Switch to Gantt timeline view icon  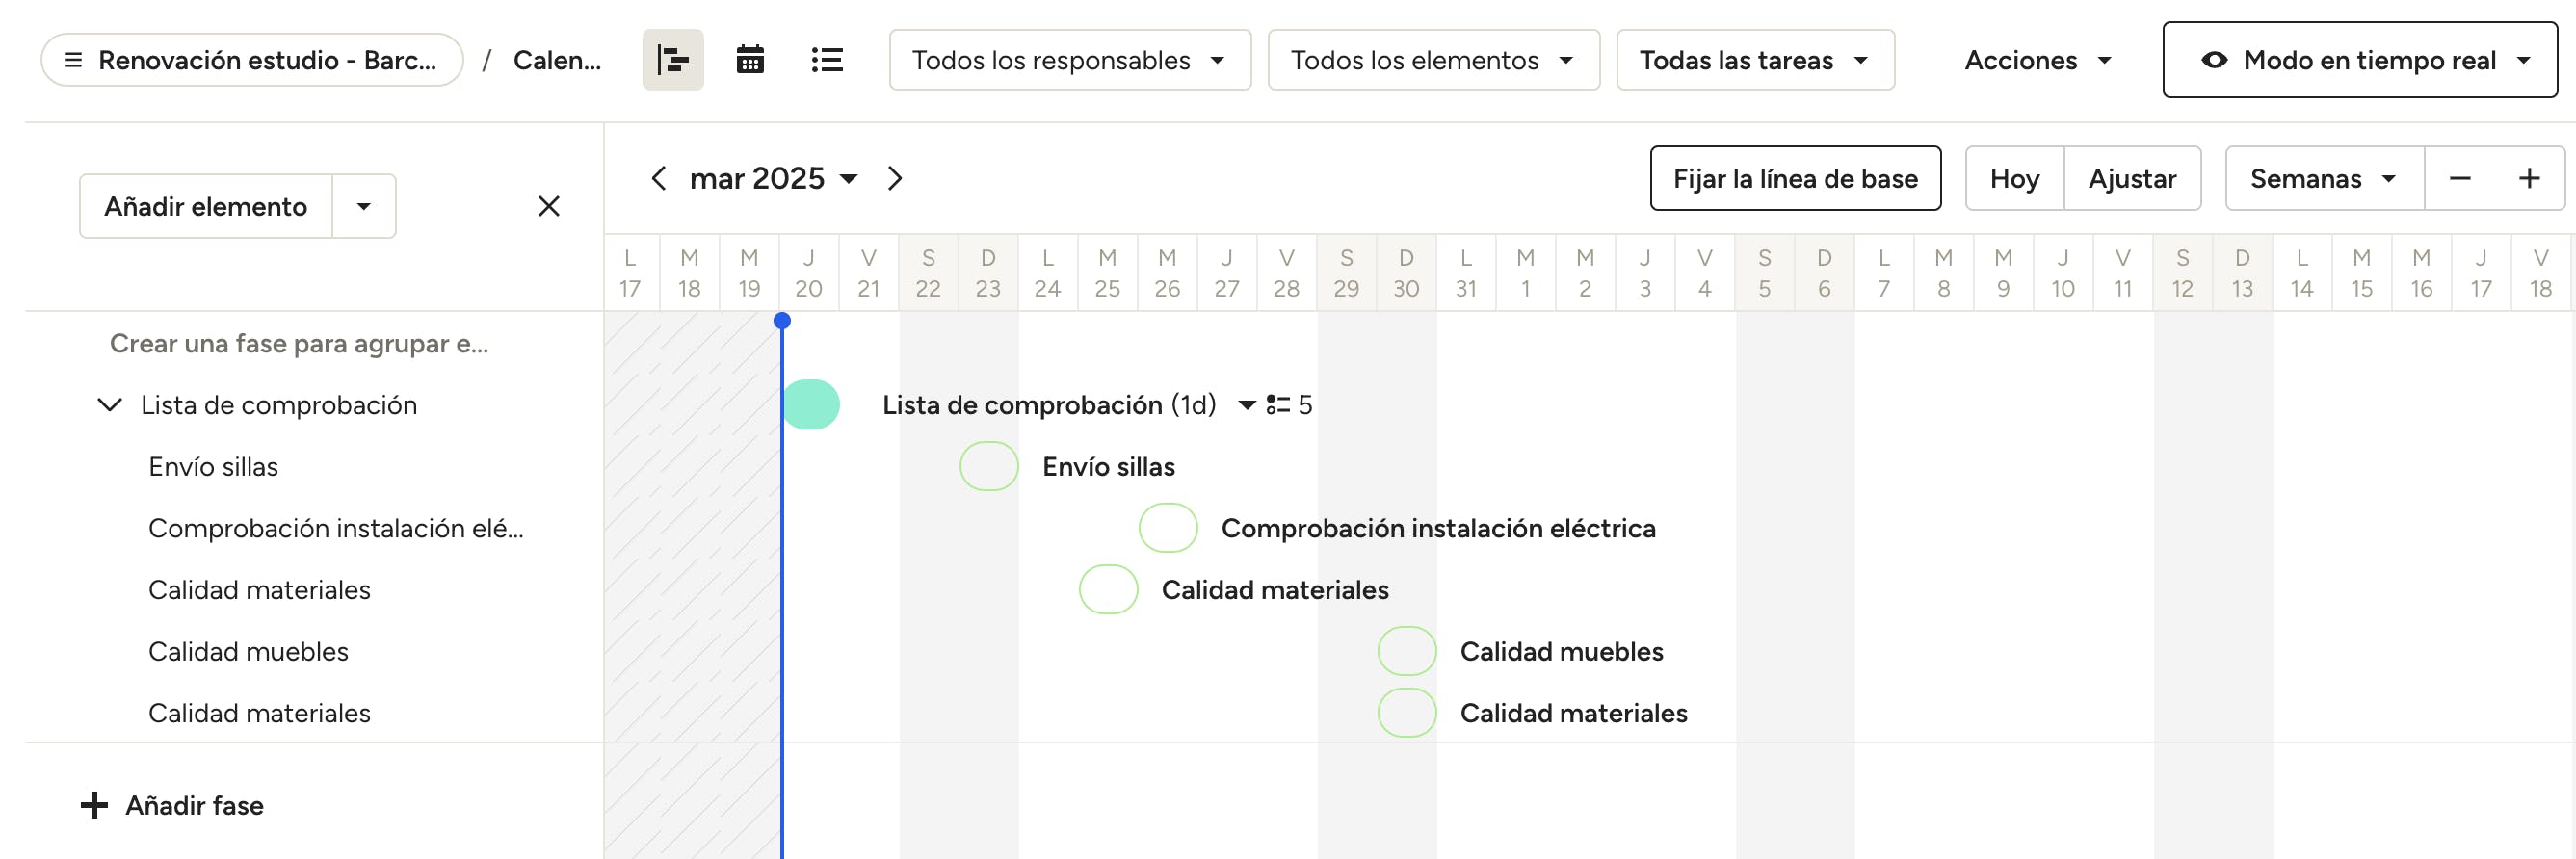pos(672,60)
